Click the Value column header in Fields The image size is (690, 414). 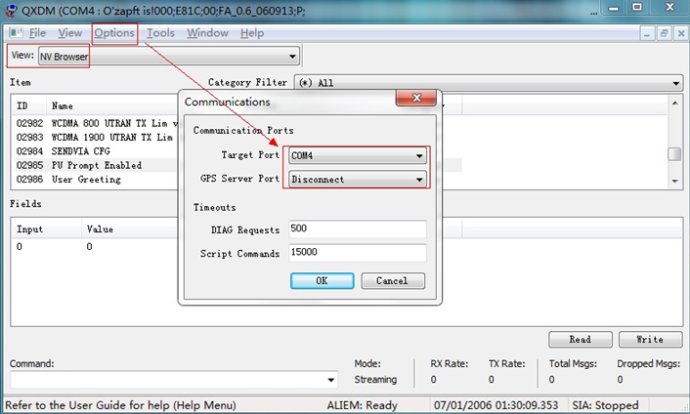pyautogui.click(x=130, y=229)
